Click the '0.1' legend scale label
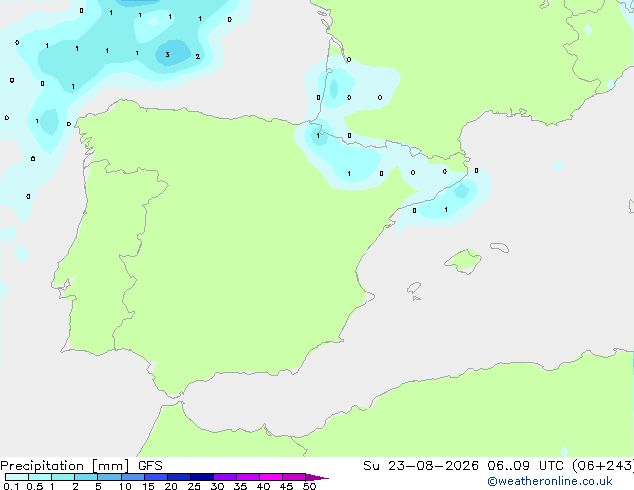Viewport: 634px width, 490px height. (11, 486)
